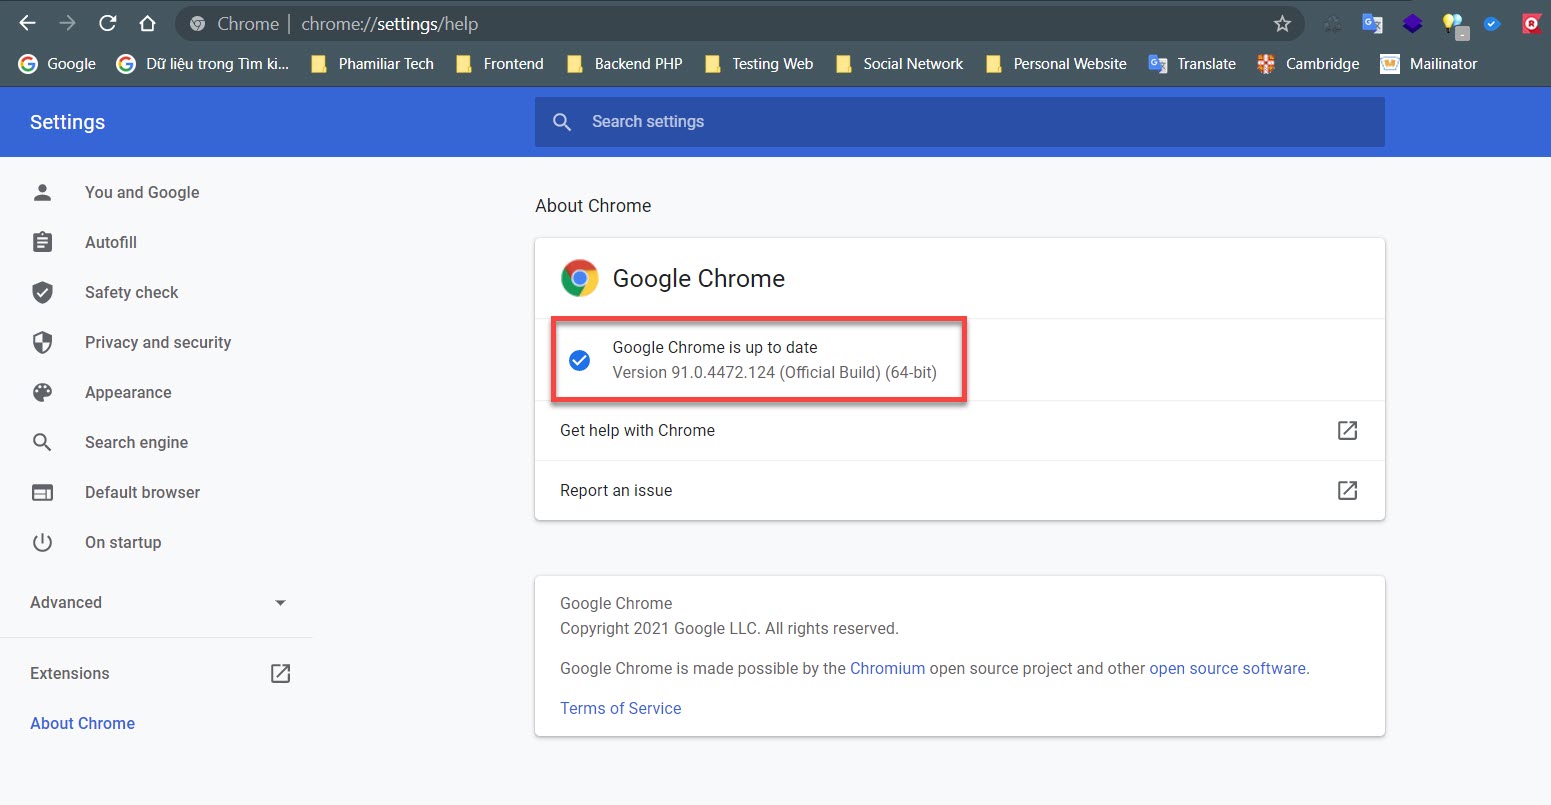Reload the page with the refresh icon

pos(108,23)
